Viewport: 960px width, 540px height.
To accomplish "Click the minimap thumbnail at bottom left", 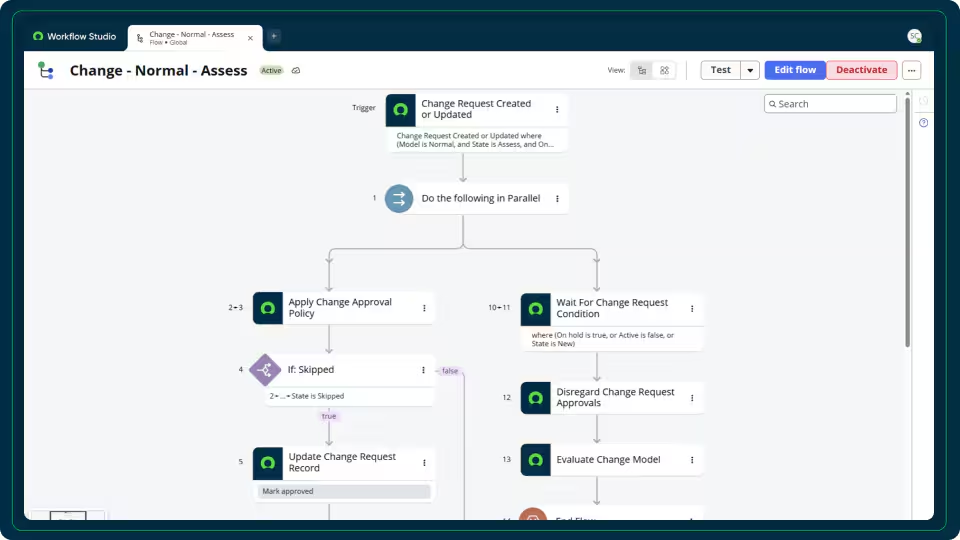I will pyautogui.click(x=67, y=516).
